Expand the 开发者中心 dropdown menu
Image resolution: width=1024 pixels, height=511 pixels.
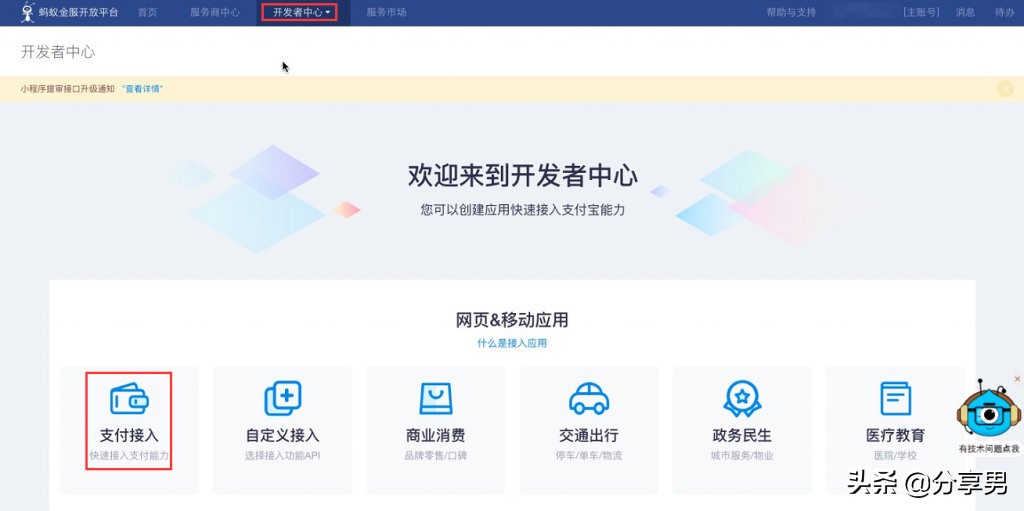300,12
